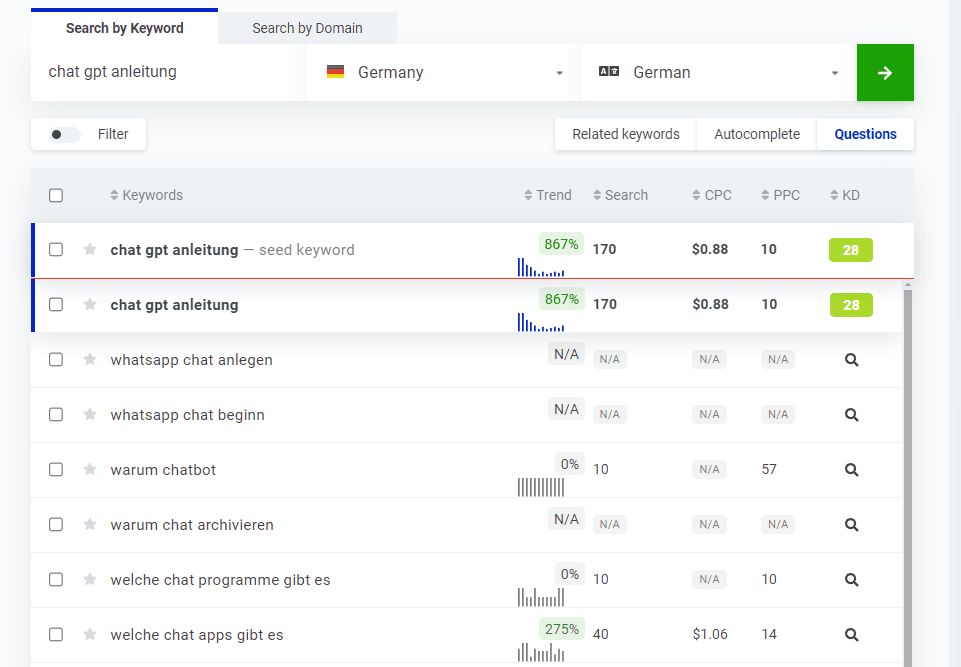Sort by Trend column
961x667 pixels.
[548, 195]
